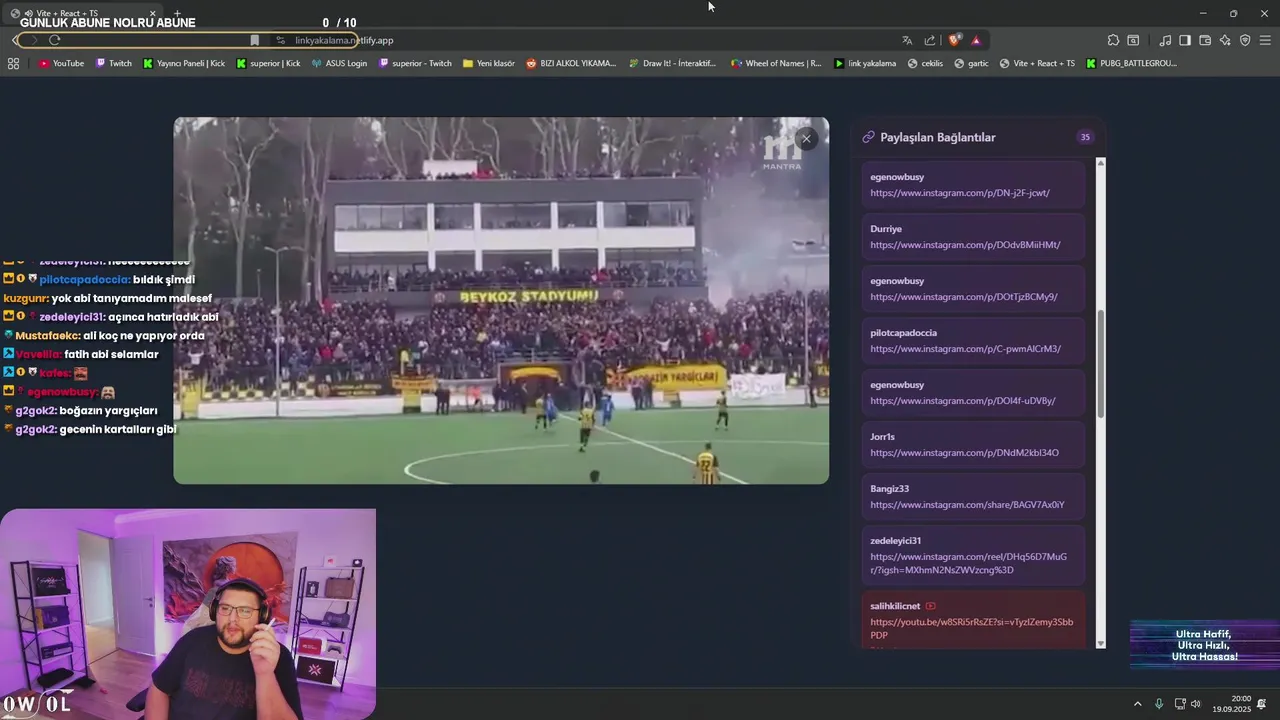Open the Twitch bookmark

click(114, 63)
